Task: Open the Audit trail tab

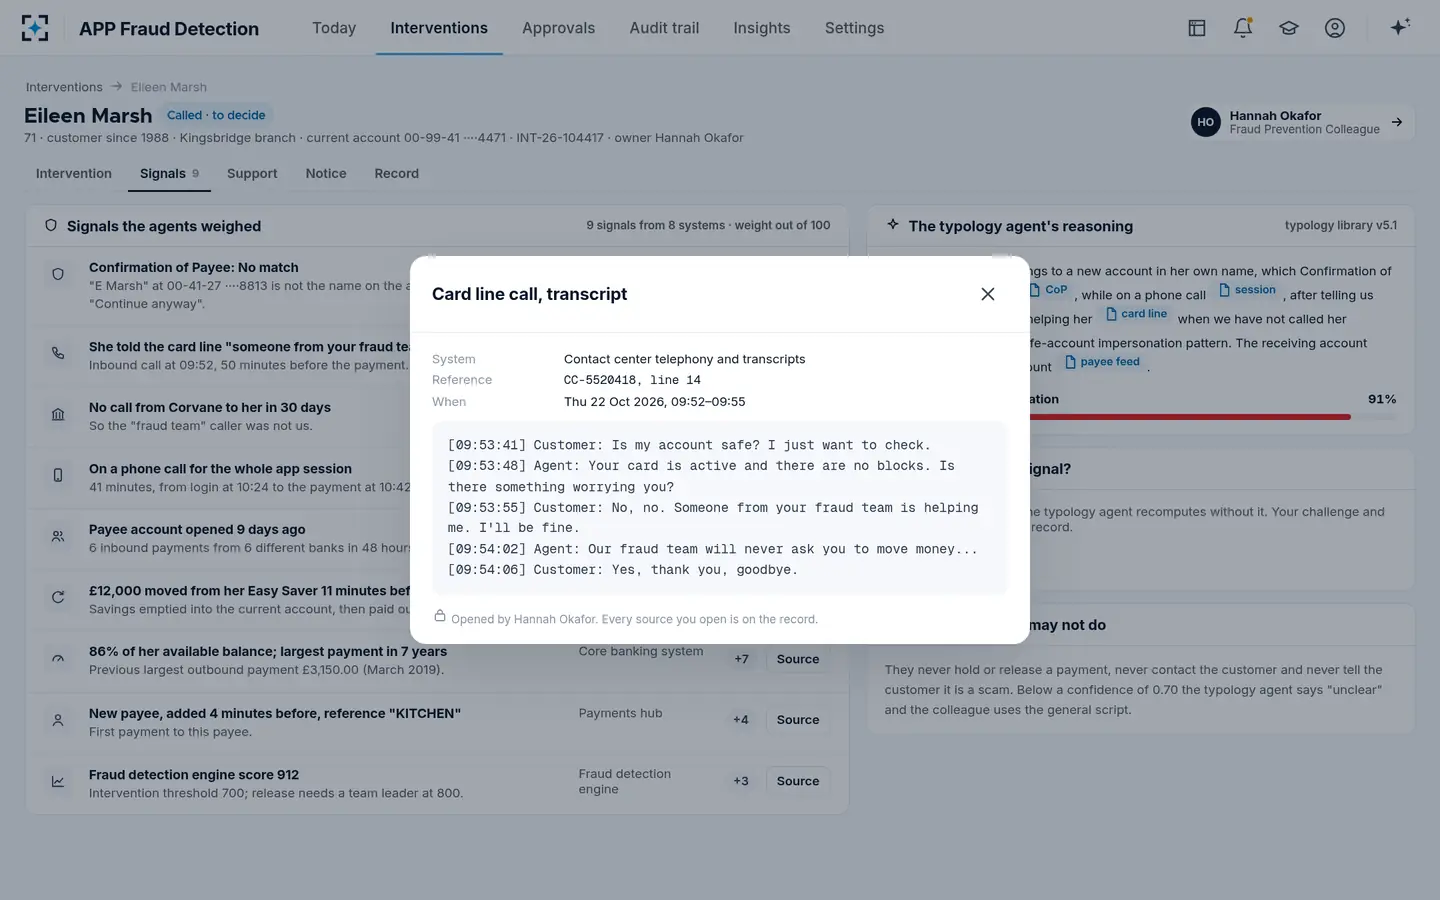Action: coord(664,28)
